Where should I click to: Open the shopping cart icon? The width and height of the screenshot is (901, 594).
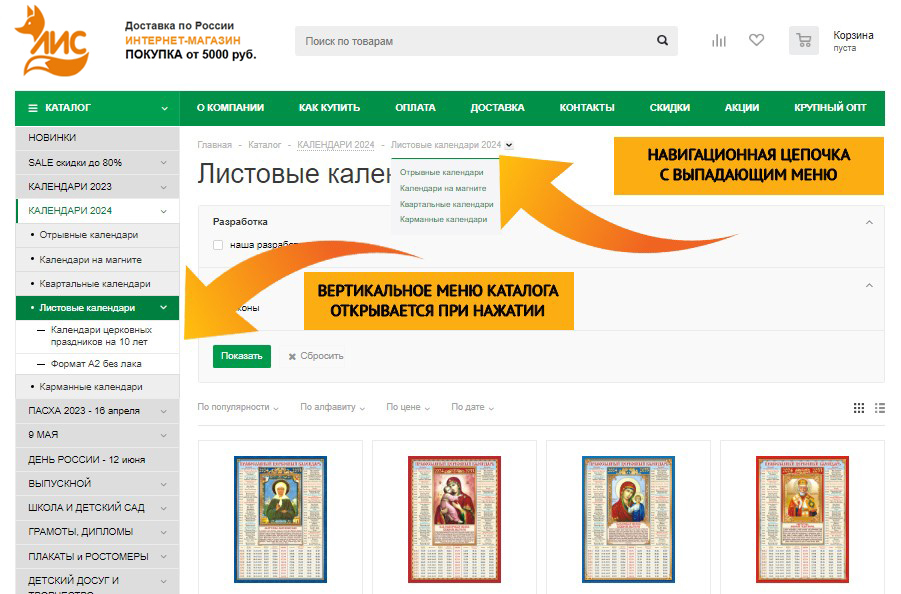tap(803, 41)
